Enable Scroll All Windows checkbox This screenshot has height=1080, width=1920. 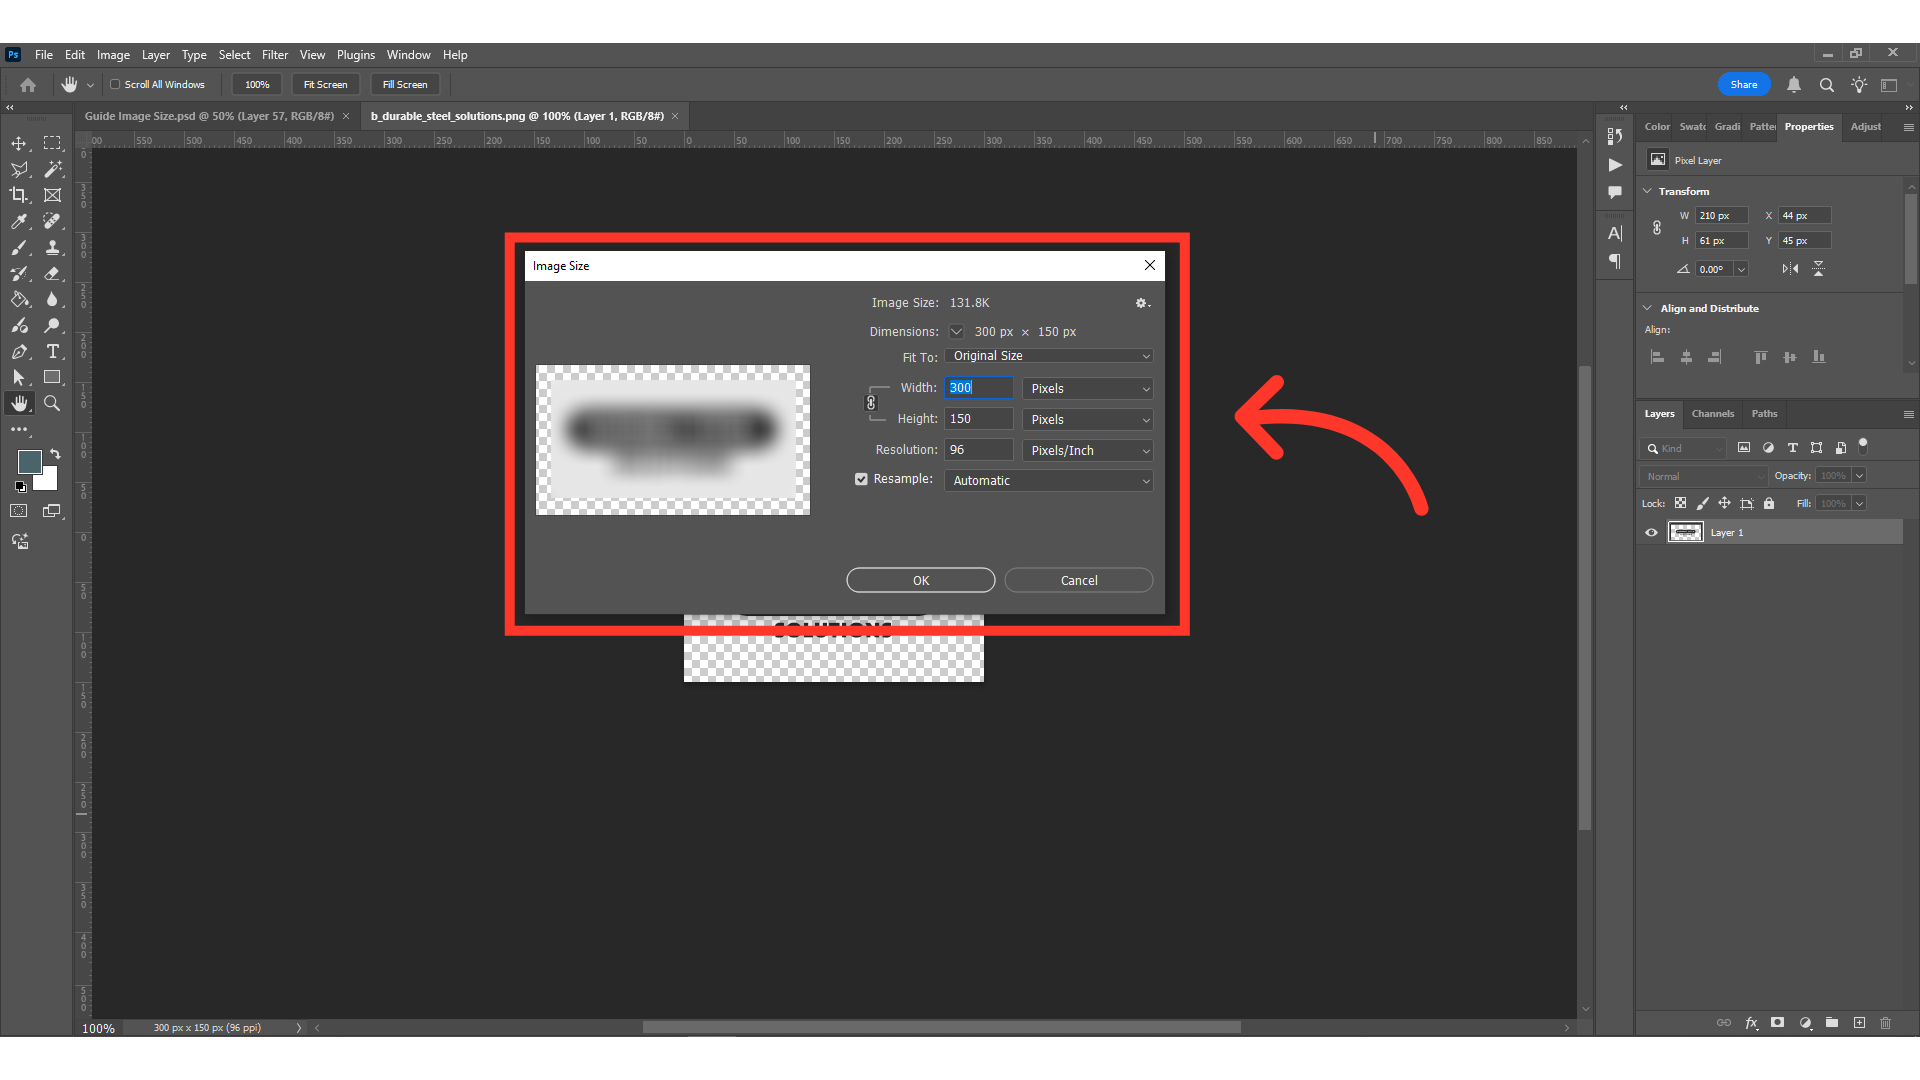[115, 85]
